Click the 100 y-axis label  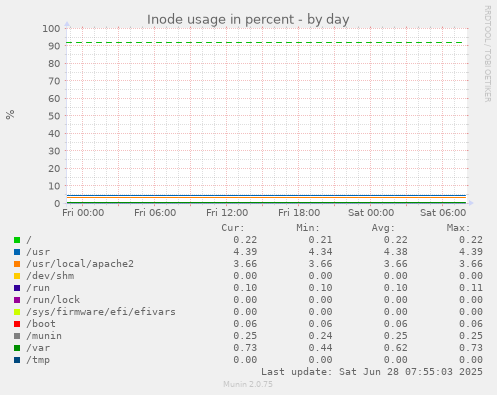51,28
